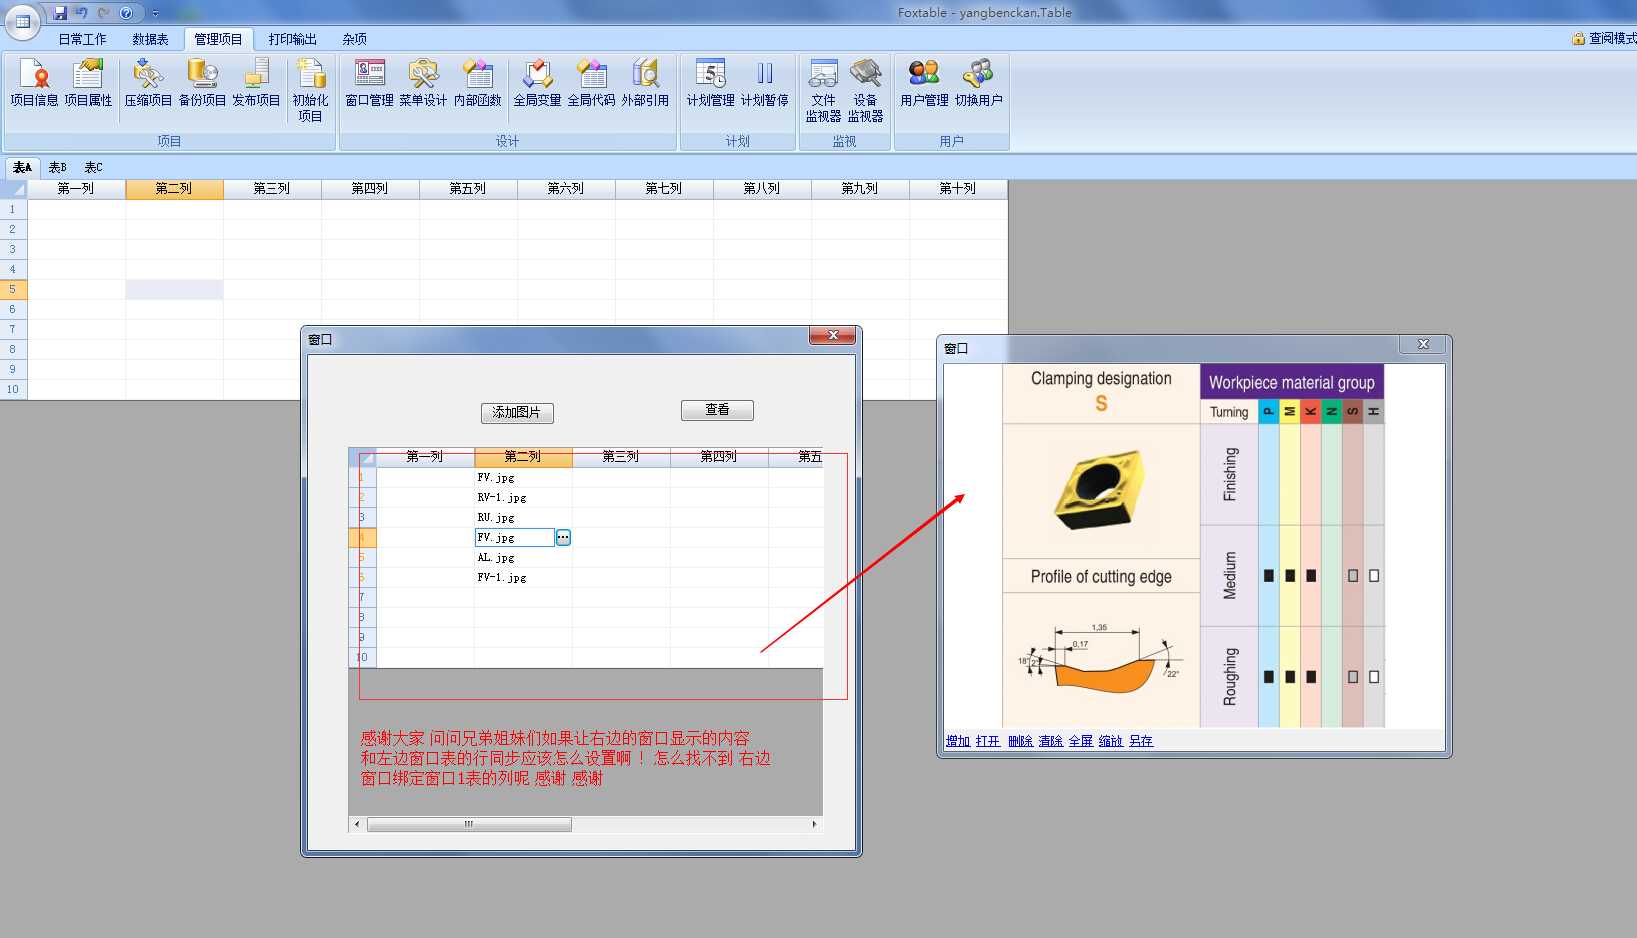1637x938 pixels.
Task: Click the ellipsis button beside FV.jpg cell
Action: tap(563, 538)
